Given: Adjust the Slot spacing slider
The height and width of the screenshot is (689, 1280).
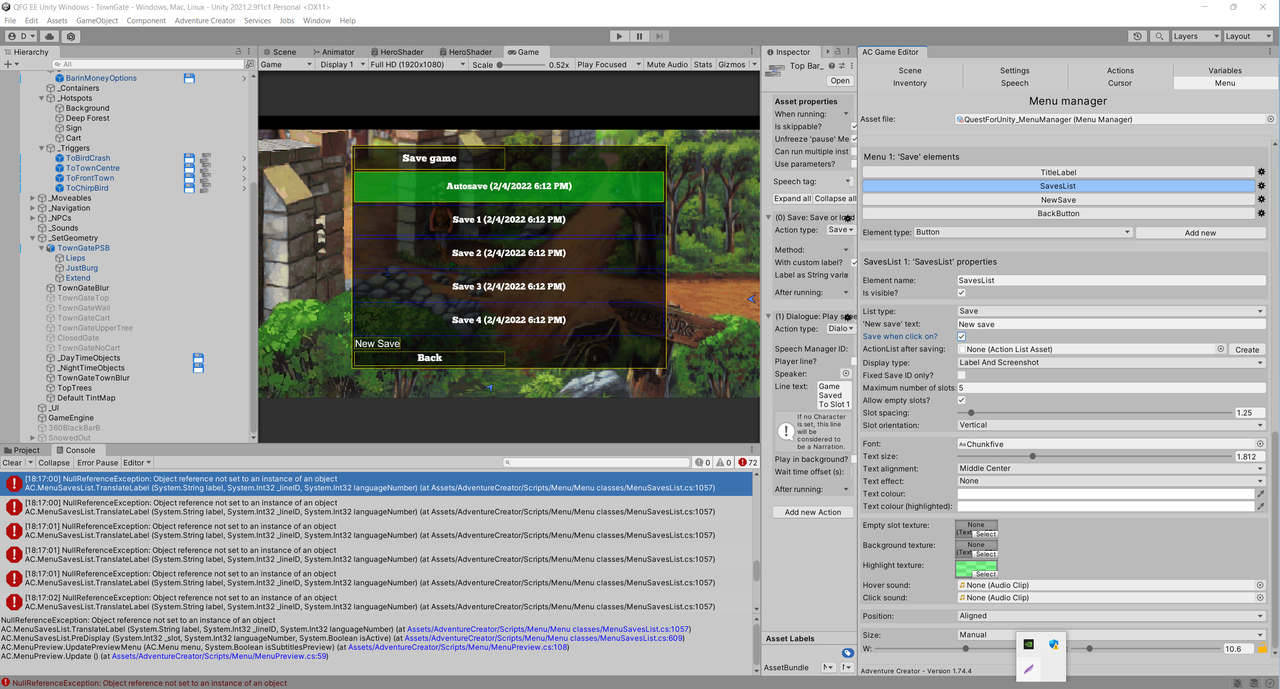Looking at the screenshot, I should 1095,412.
